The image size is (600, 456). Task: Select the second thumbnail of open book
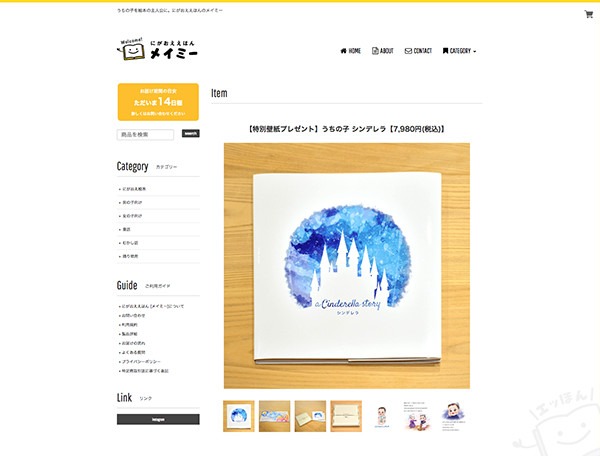click(x=274, y=416)
